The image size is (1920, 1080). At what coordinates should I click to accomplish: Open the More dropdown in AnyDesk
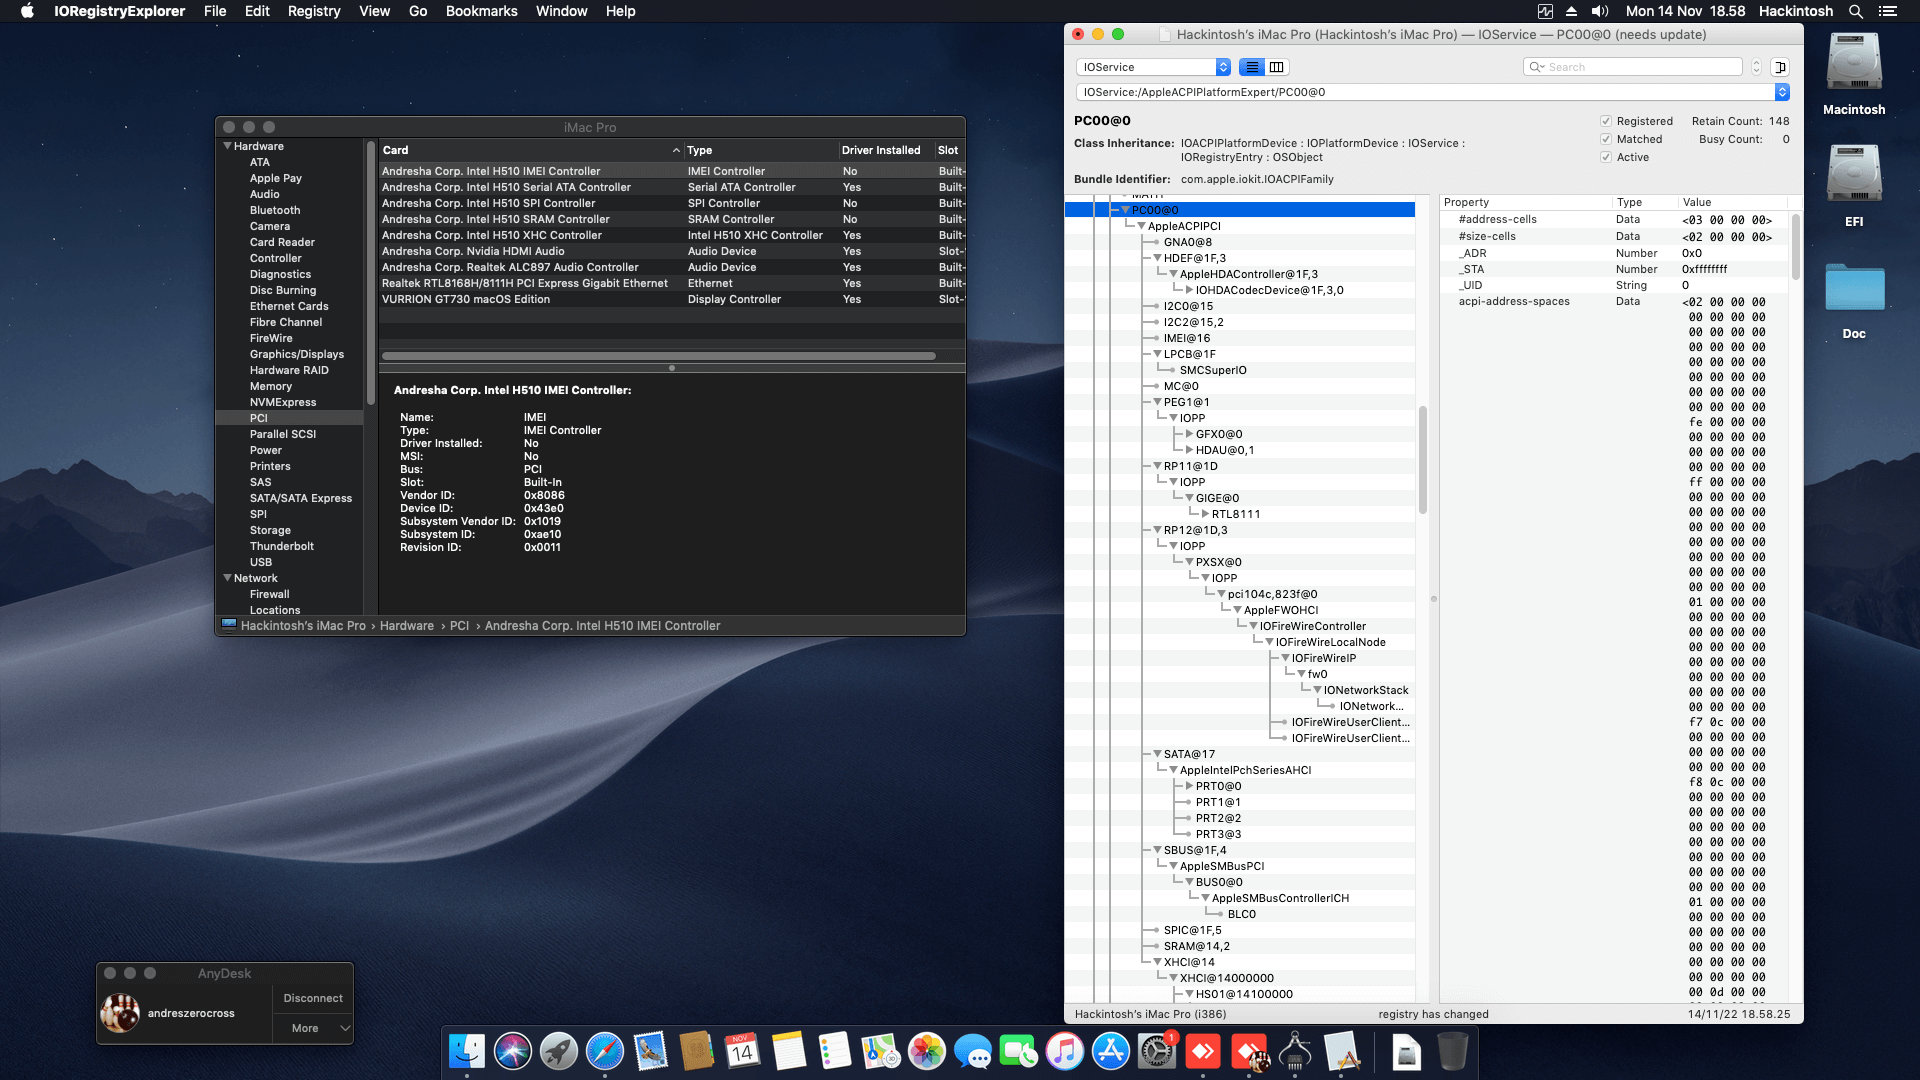pyautogui.click(x=313, y=1028)
